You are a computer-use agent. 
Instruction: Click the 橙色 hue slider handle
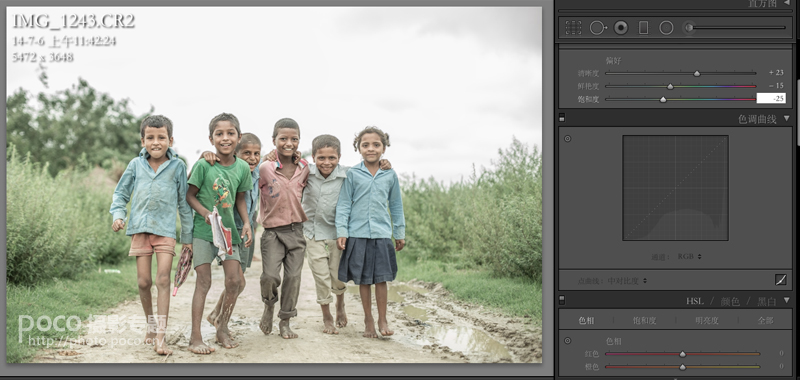tap(683, 367)
